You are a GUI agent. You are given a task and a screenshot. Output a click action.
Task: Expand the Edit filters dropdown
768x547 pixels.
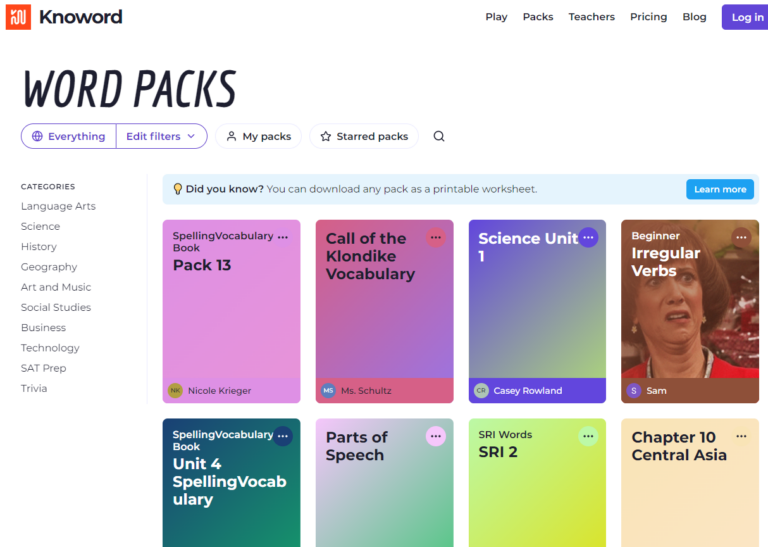click(x=161, y=137)
